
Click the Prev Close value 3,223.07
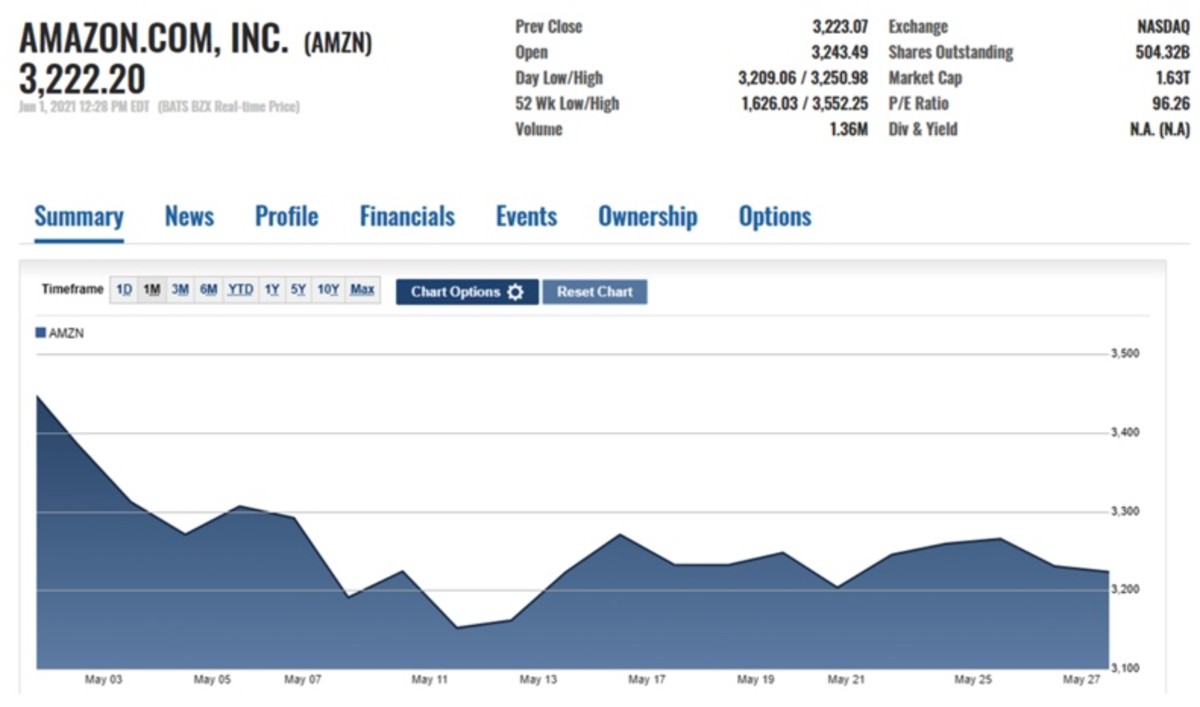(840, 27)
